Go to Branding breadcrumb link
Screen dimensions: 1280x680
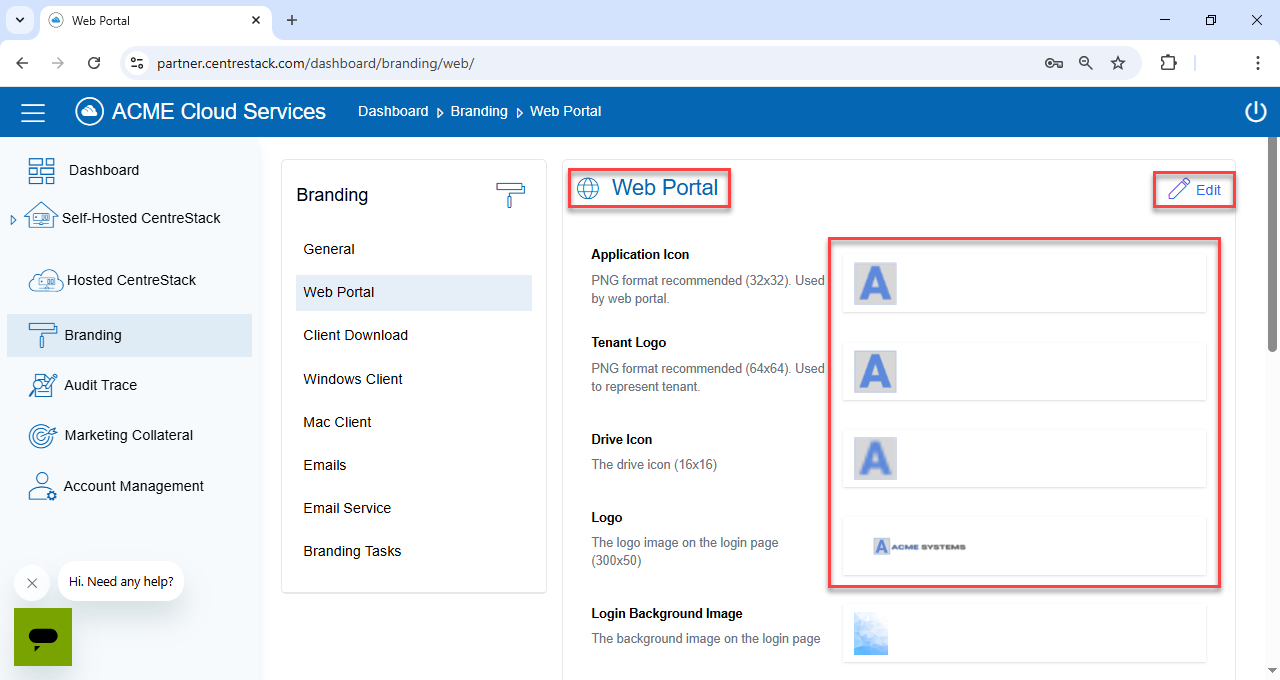479,112
